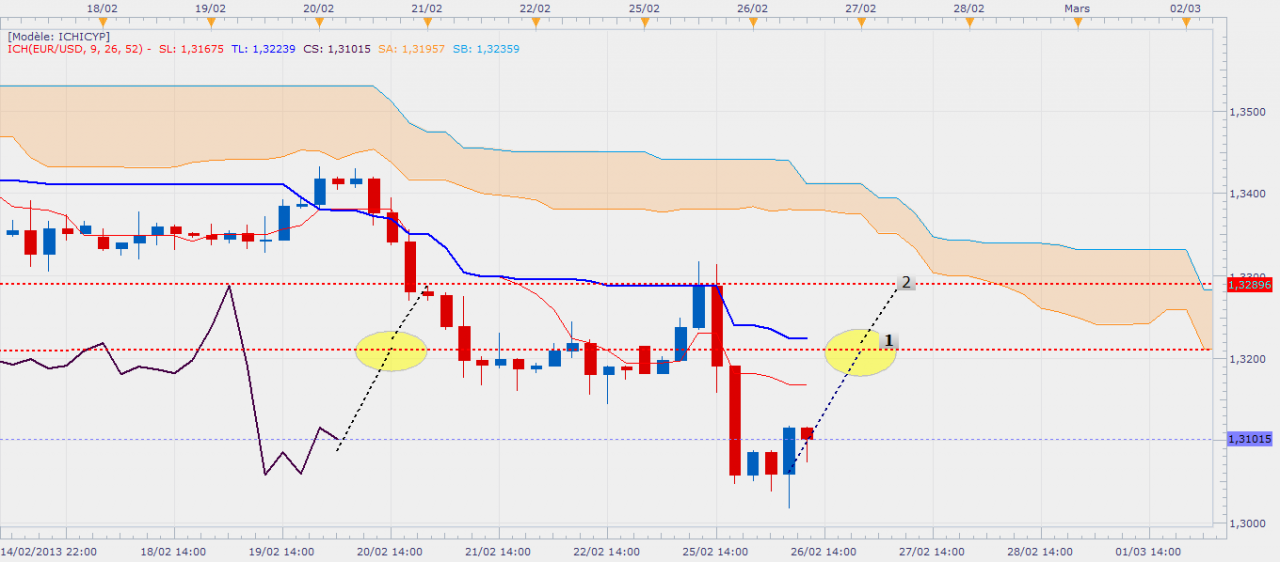This screenshot has height=562, width=1280.
Task: Click the red 1,32896 price tag
Action: (x=1249, y=285)
